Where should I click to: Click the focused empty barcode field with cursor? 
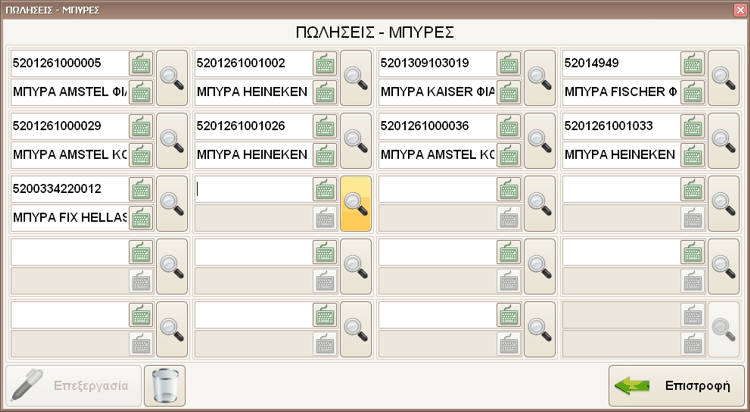point(254,189)
